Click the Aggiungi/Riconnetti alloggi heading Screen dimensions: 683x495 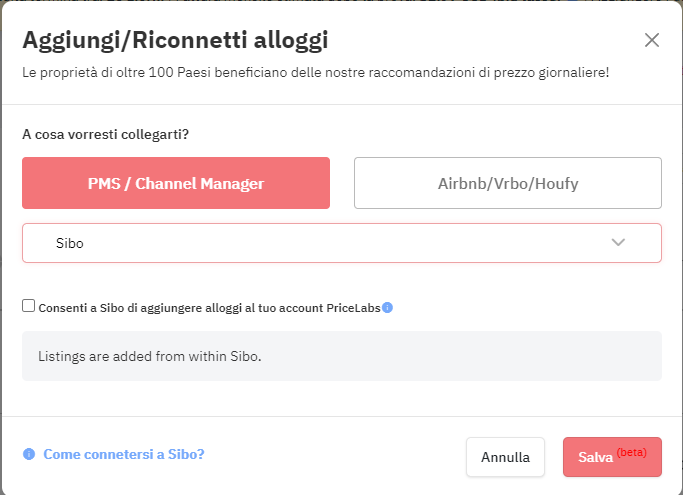point(175,41)
